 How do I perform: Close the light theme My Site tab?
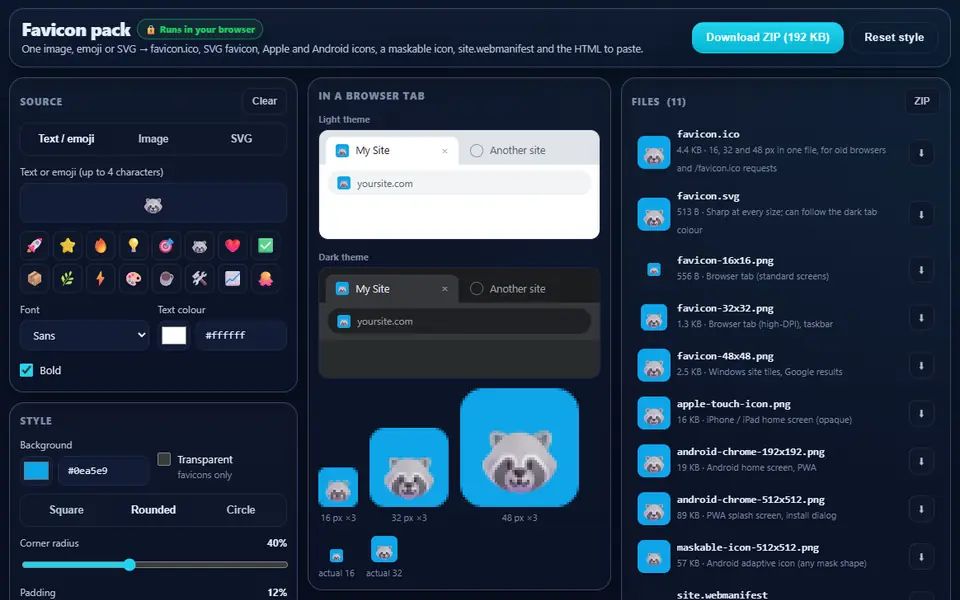(445, 151)
